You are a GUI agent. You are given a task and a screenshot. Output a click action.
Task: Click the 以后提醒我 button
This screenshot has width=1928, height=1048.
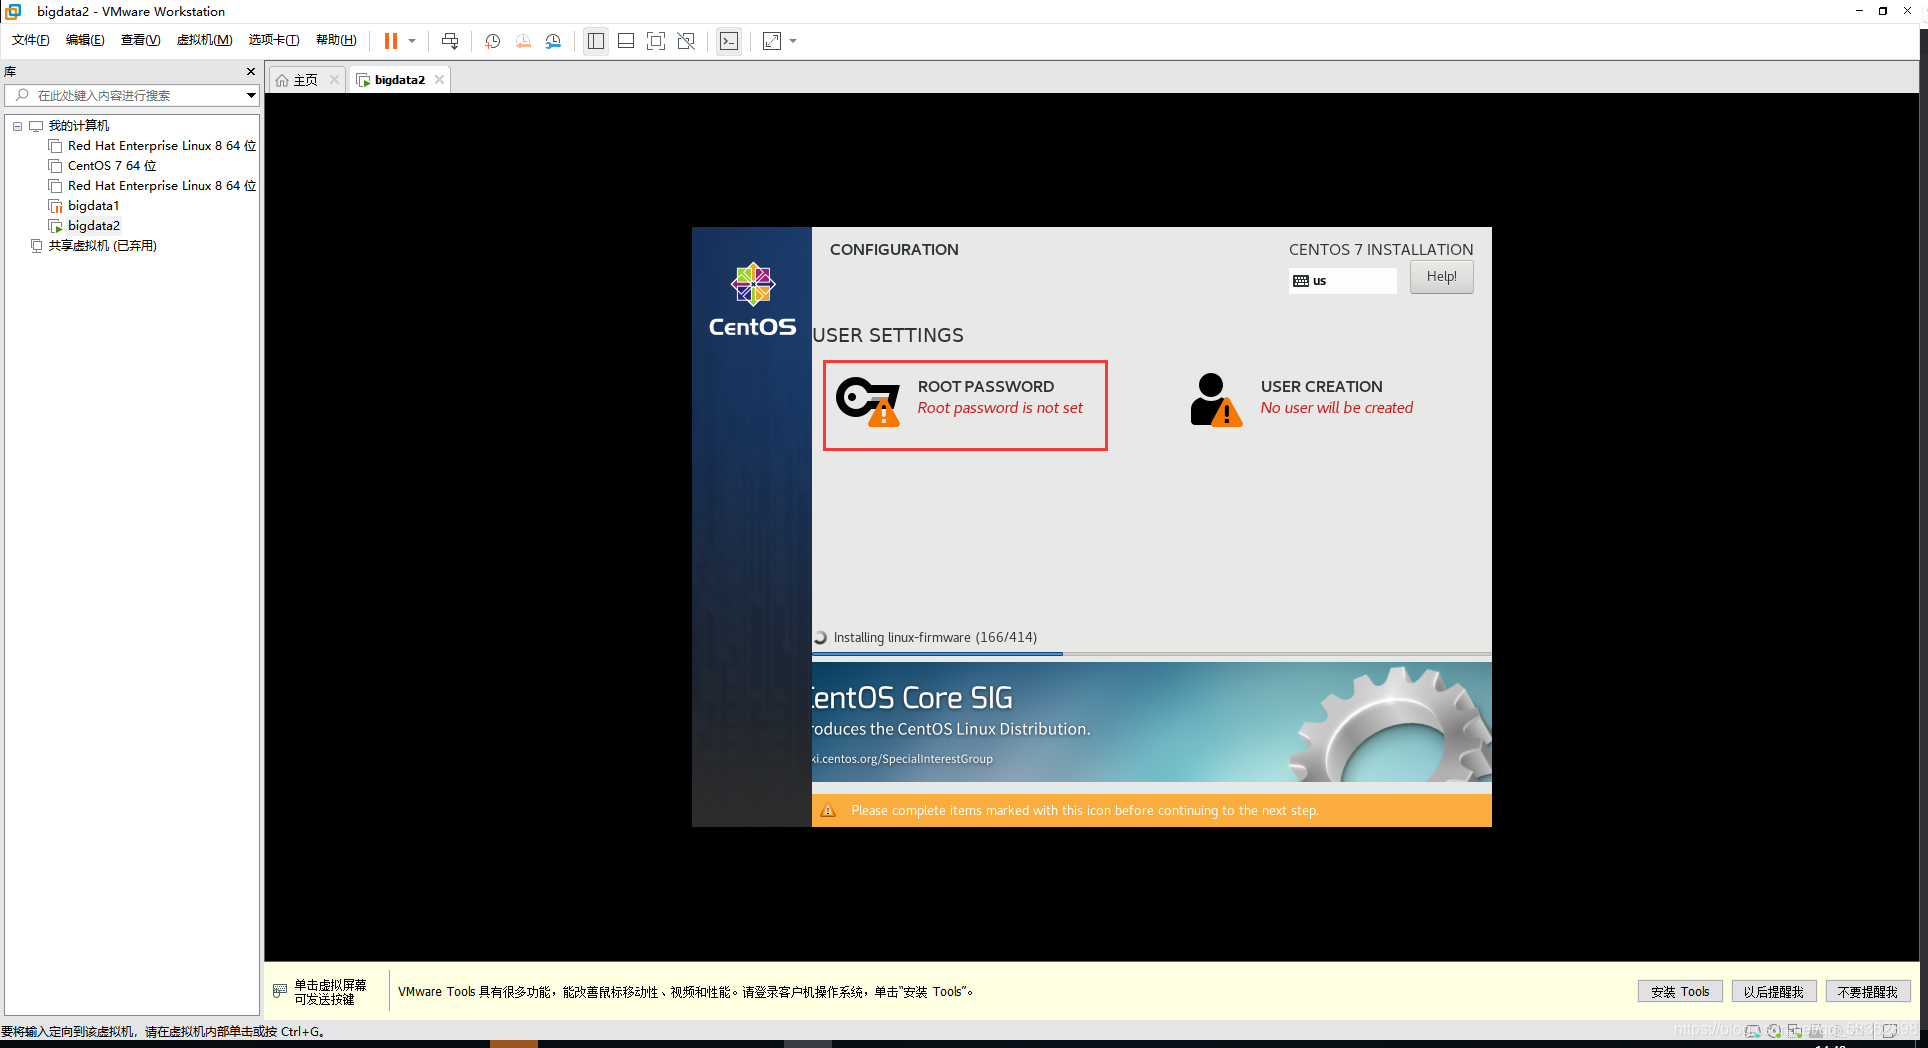click(x=1773, y=992)
